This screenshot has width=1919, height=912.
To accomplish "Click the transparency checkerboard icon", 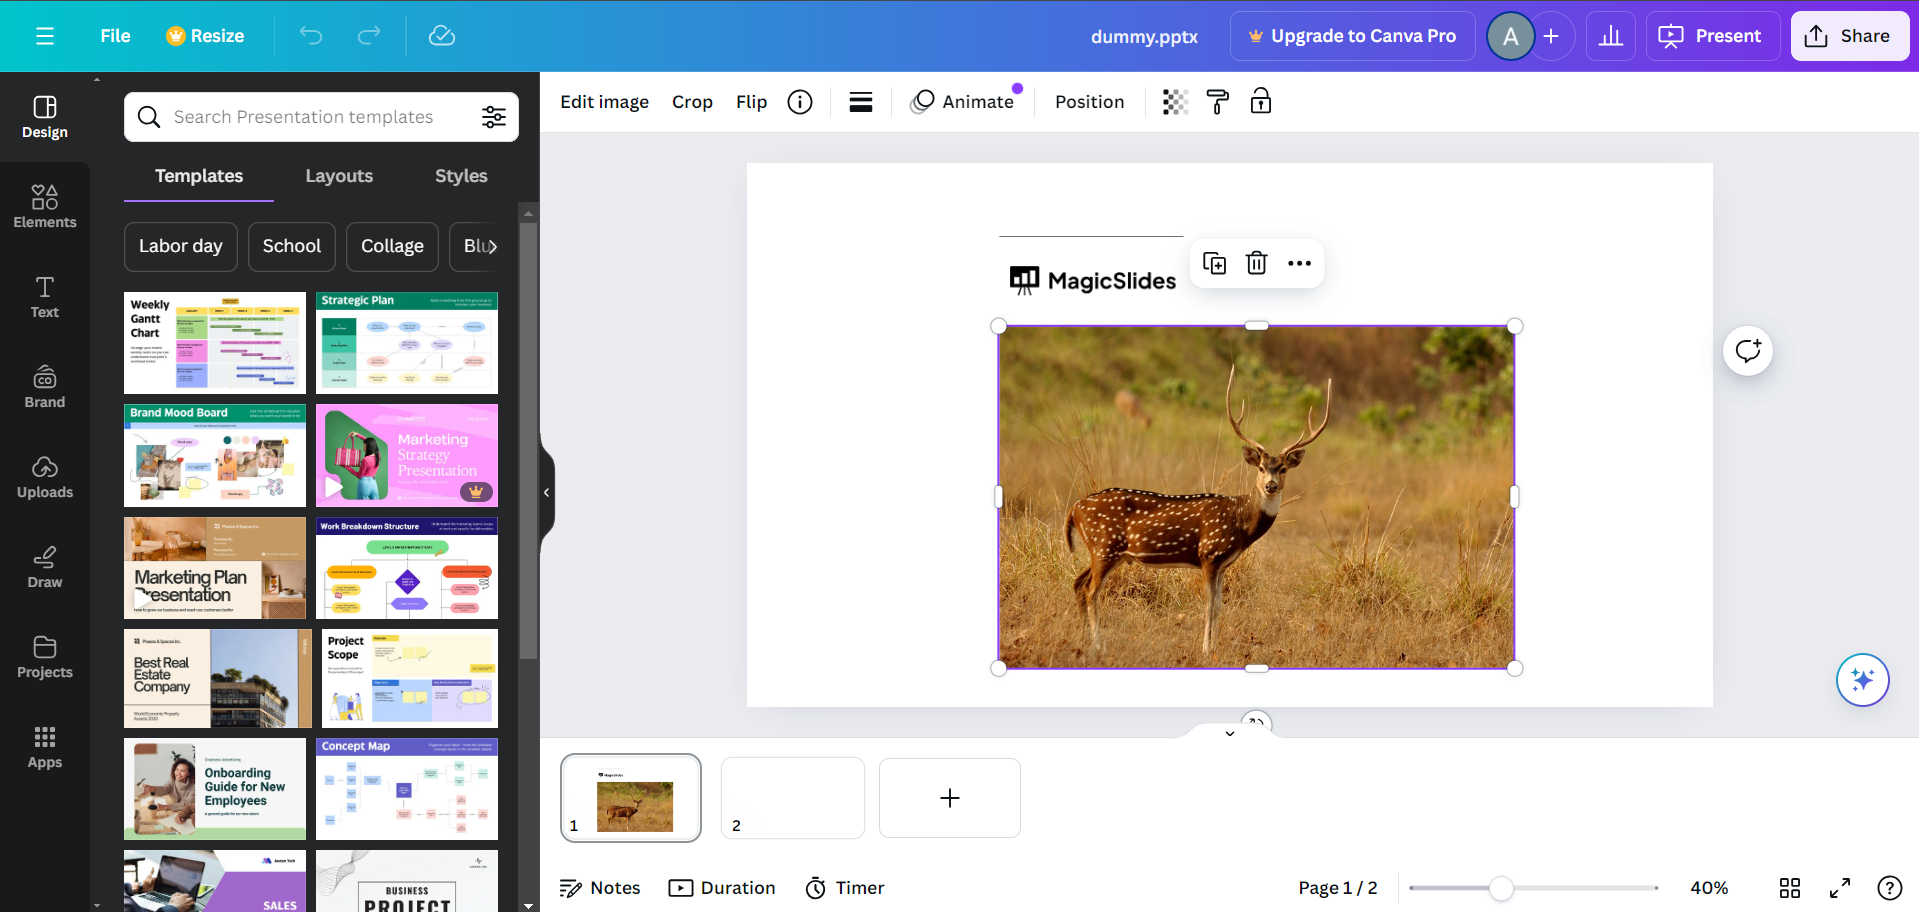I will (x=1175, y=102).
